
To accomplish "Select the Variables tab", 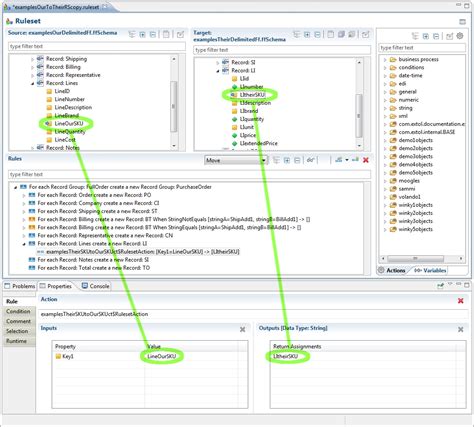I will click(430, 270).
